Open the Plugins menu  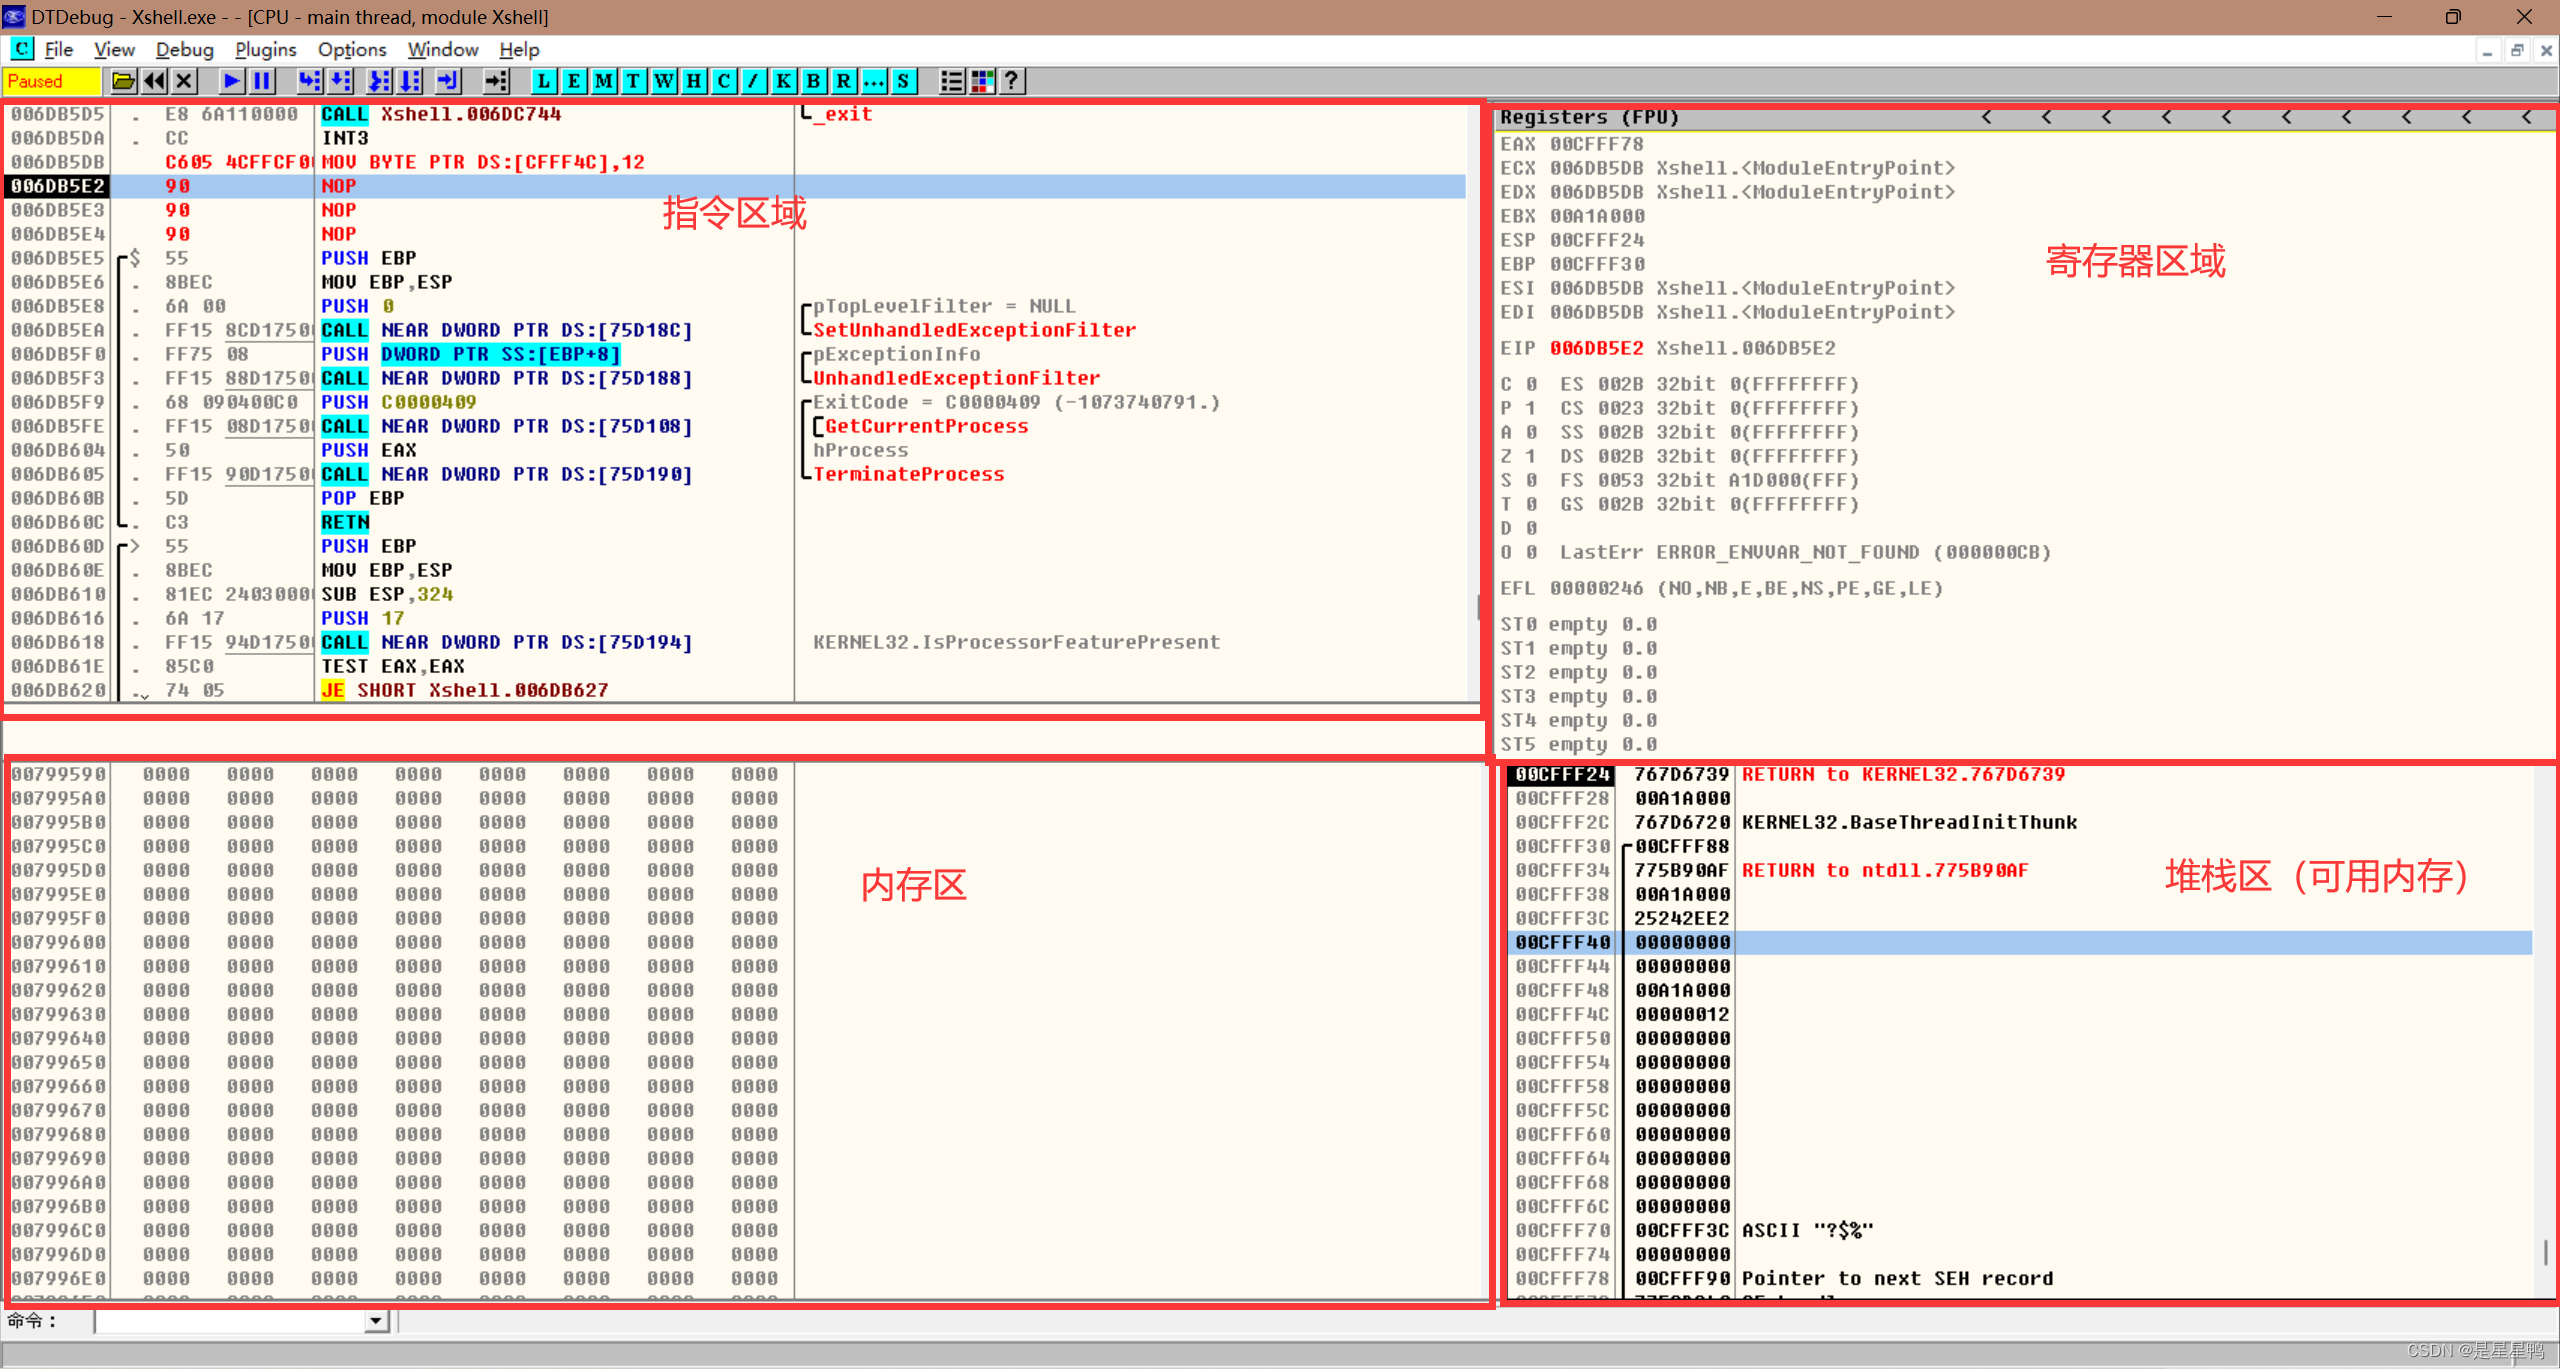pos(265,49)
